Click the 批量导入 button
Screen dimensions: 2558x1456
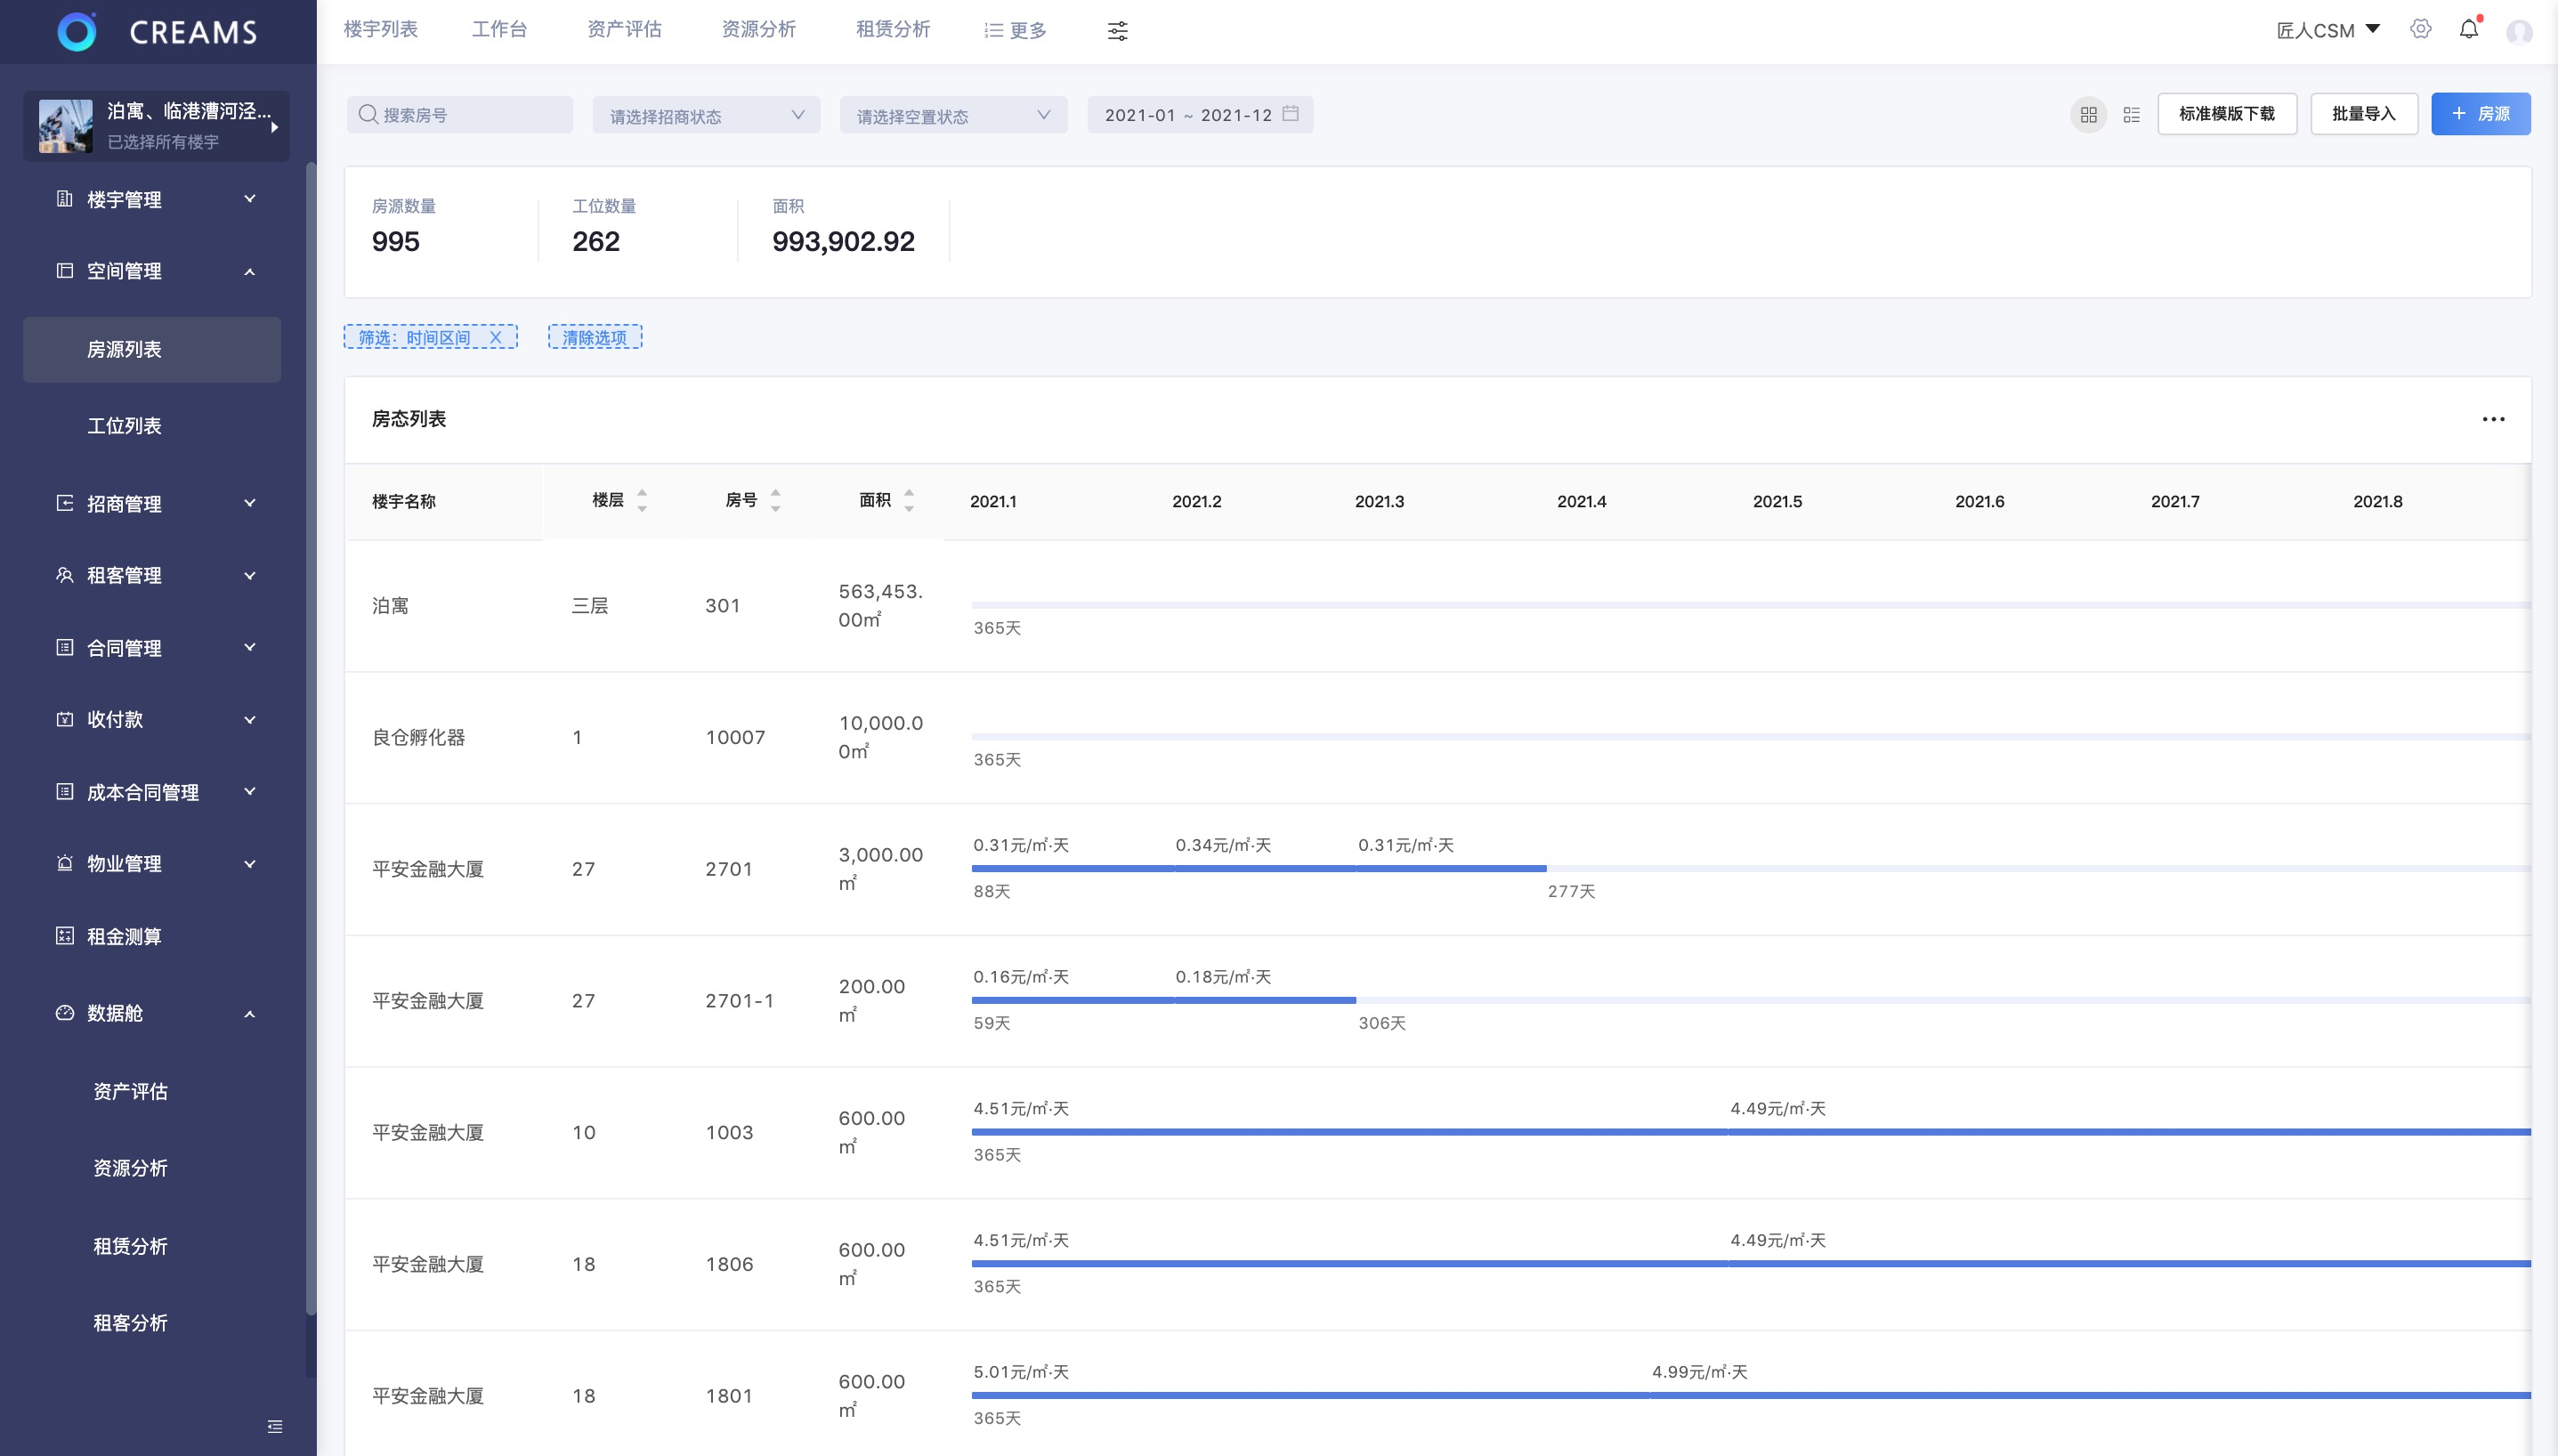(2363, 114)
